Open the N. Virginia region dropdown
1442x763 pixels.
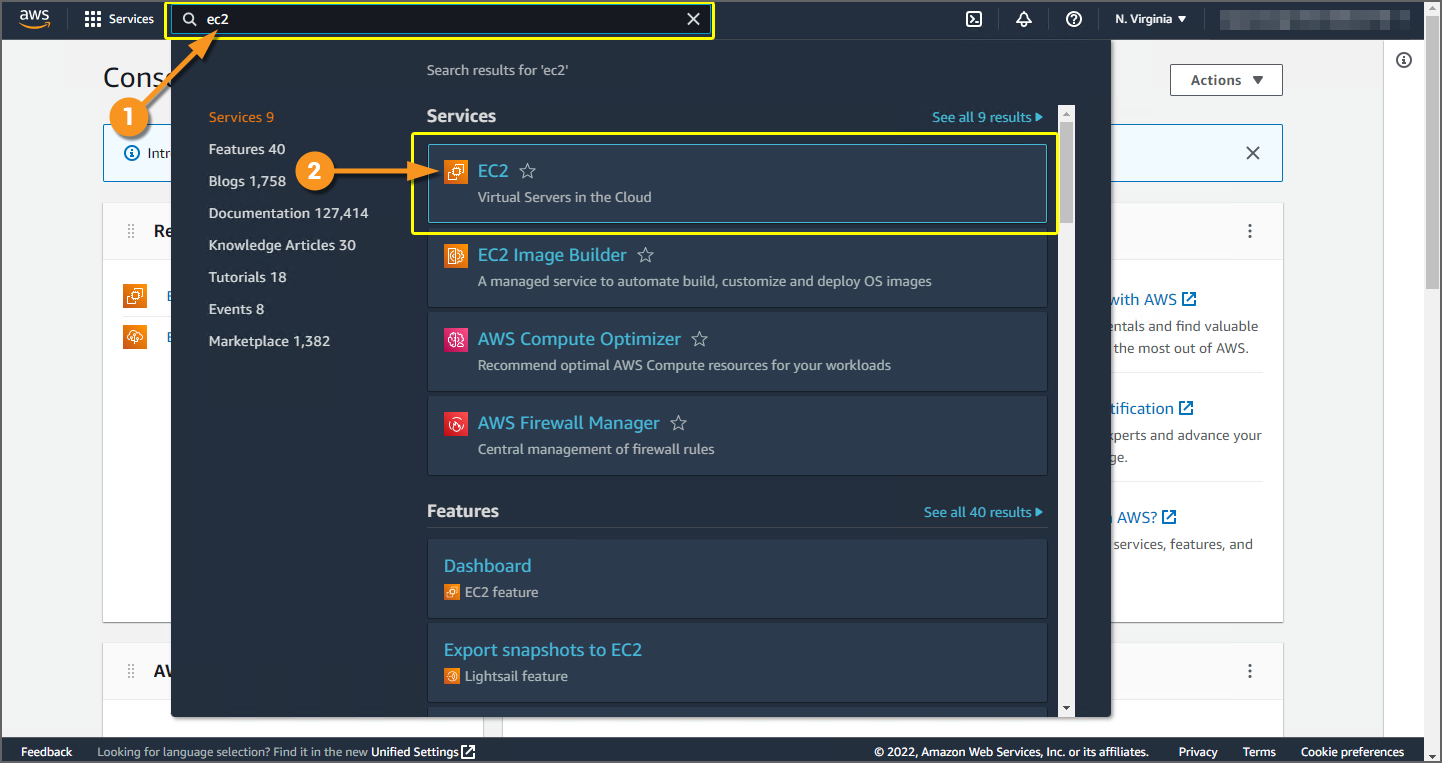click(x=1150, y=19)
